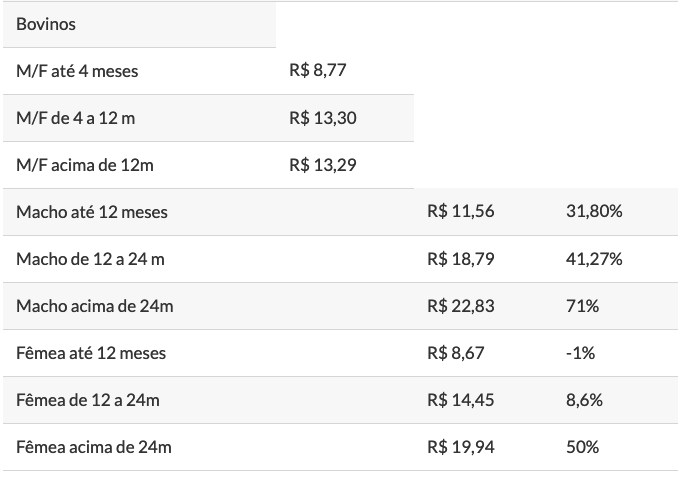Select the M/F de 4 a 12 m label

click(x=75, y=118)
